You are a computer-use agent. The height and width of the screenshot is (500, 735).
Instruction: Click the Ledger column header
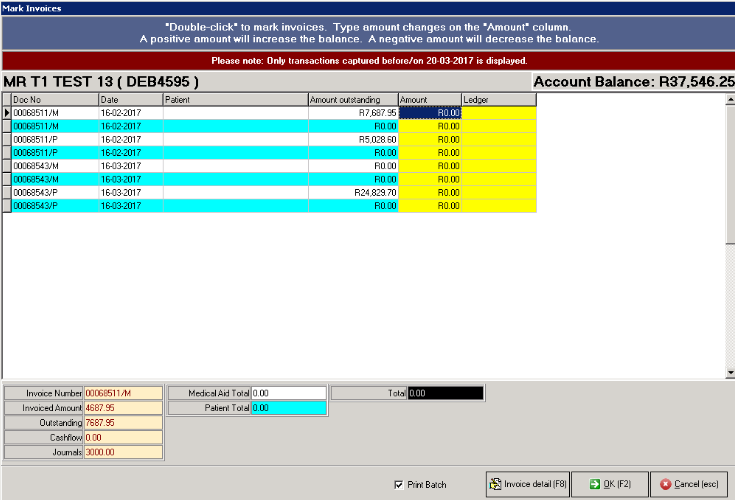pos(498,100)
